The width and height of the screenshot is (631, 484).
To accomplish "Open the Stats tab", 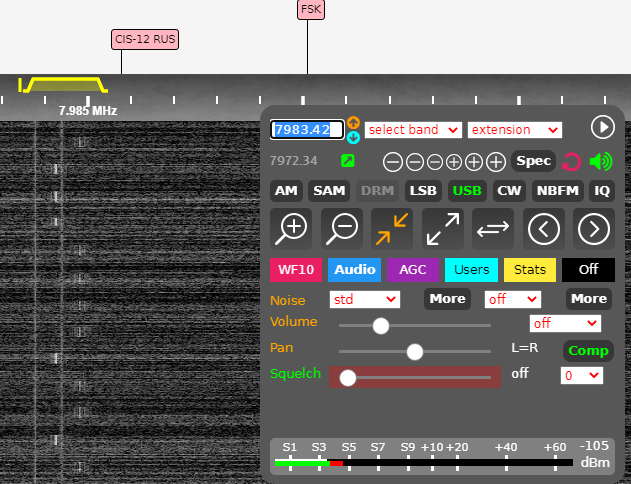I will click(530, 270).
